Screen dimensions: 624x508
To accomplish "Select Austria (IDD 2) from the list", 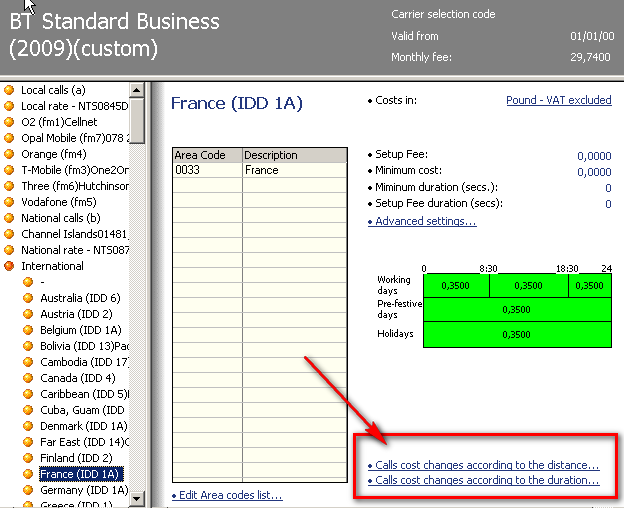I will (76, 314).
